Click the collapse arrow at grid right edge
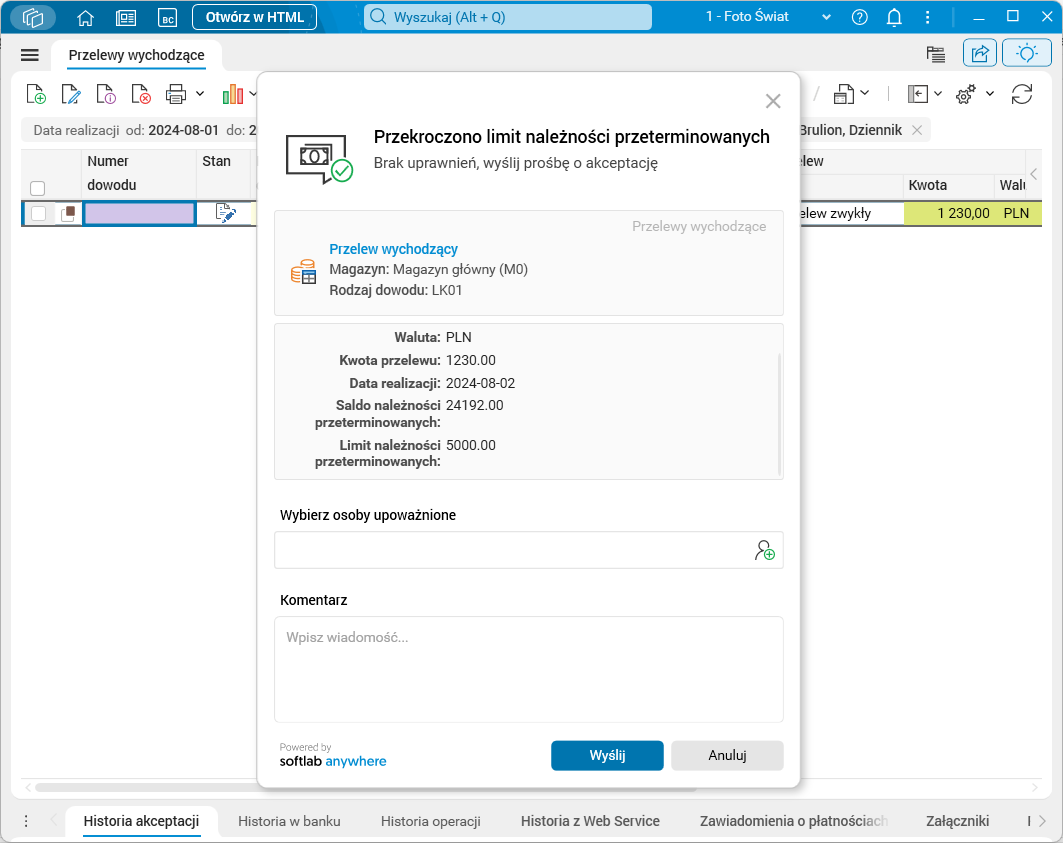 tap(1033, 174)
